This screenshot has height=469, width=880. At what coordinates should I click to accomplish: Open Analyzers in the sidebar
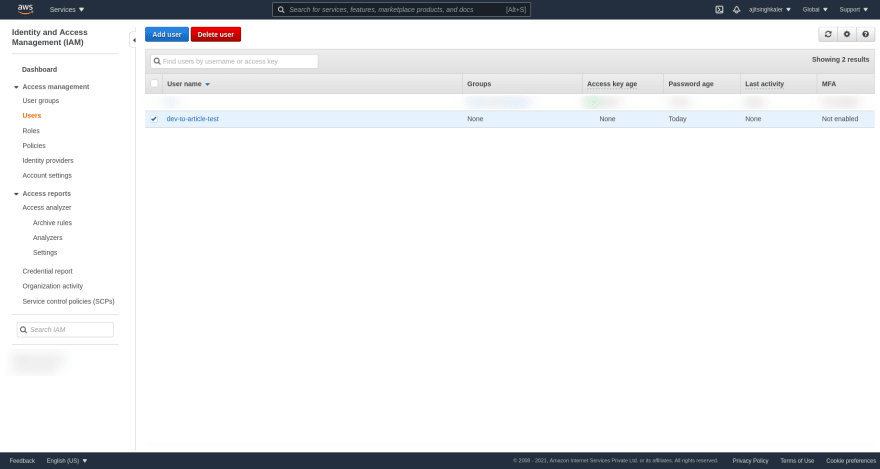coord(48,238)
